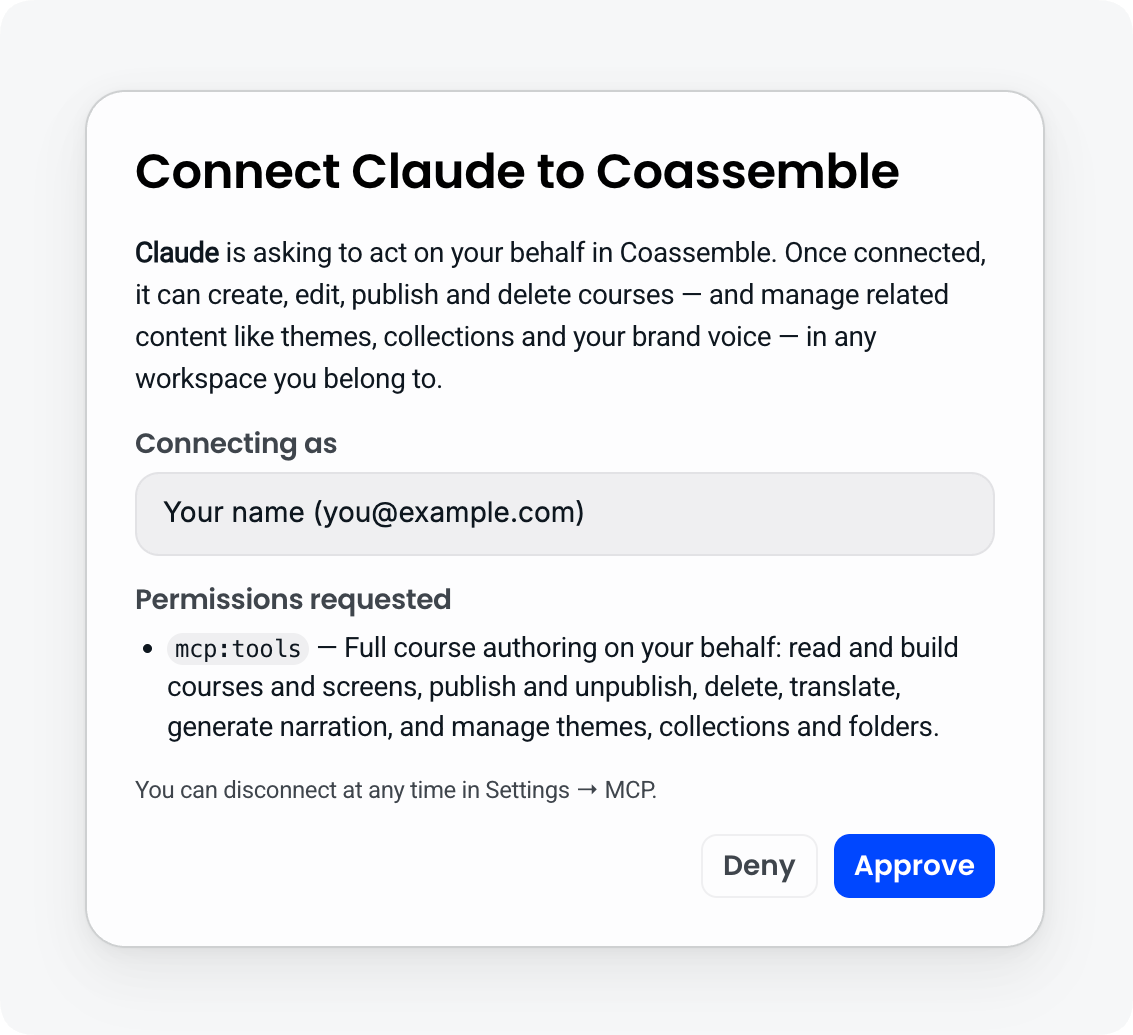Screen dimensions: 1133x1035
Task: Click 'MCP' at the end of the disconnect note
Action: [x=630, y=790]
